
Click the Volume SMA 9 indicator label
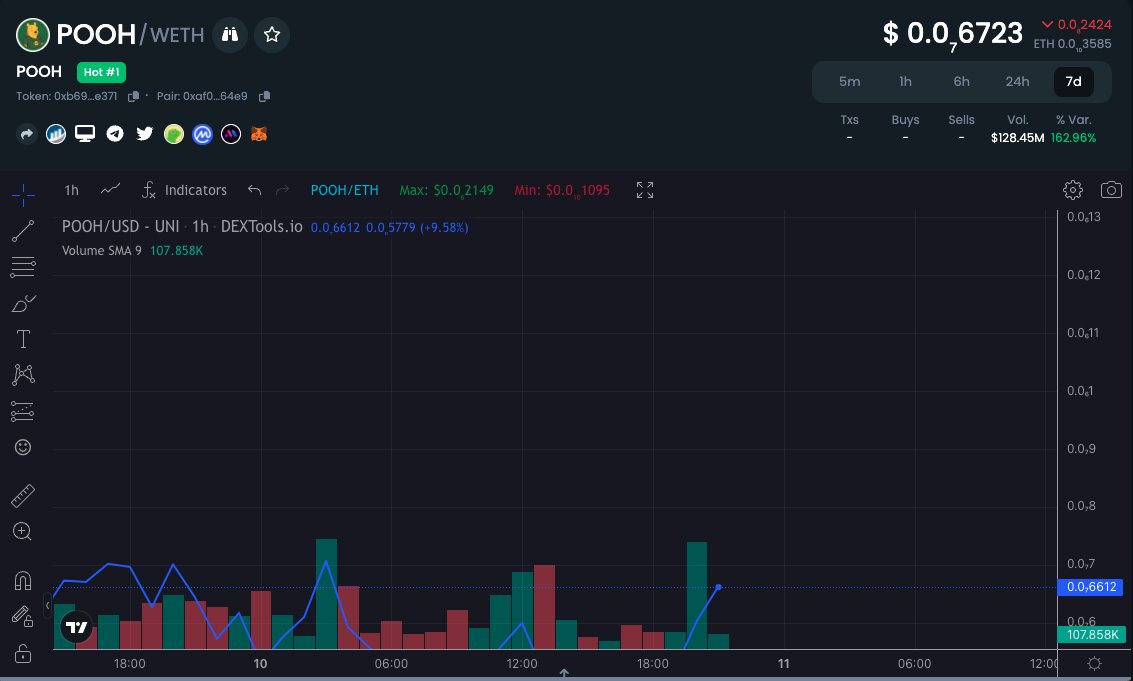(102, 251)
